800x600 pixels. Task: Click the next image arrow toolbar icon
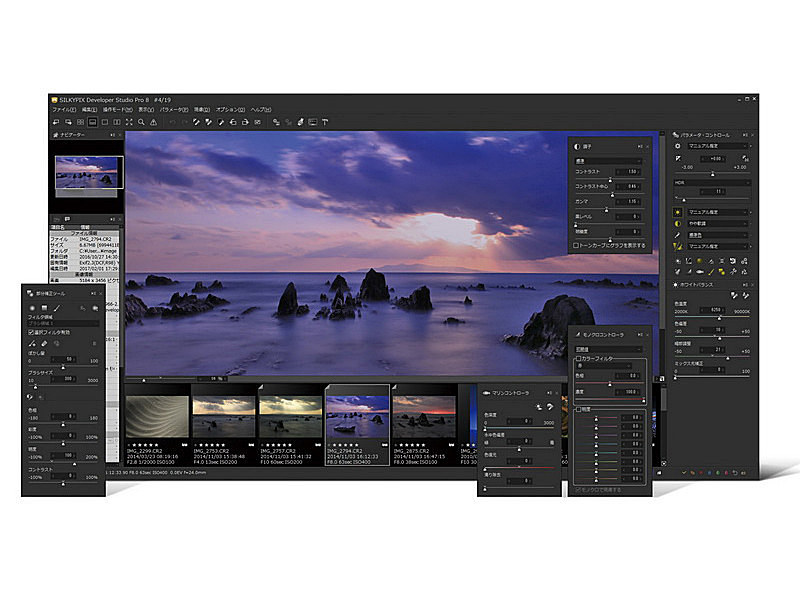tap(68, 122)
